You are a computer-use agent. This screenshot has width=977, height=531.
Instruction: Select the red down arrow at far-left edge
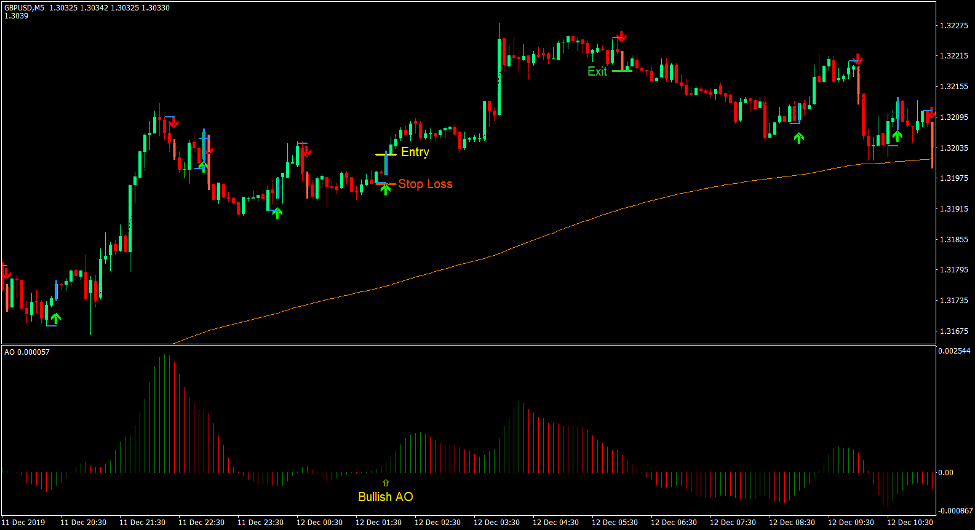coord(5,272)
